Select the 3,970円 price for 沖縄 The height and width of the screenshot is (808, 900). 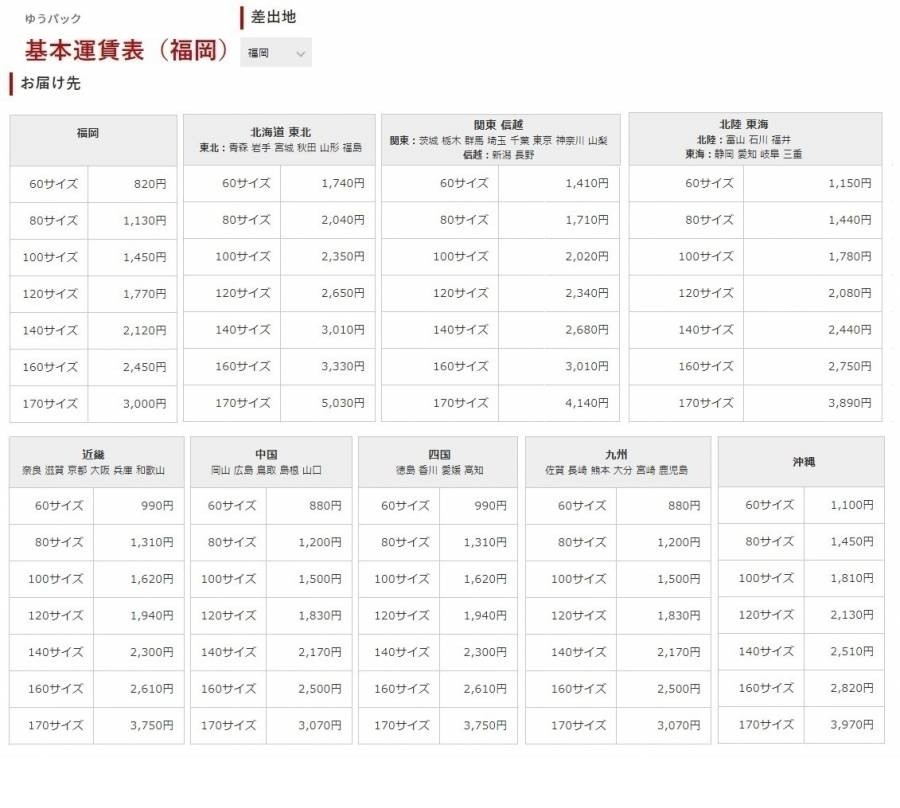click(x=852, y=725)
